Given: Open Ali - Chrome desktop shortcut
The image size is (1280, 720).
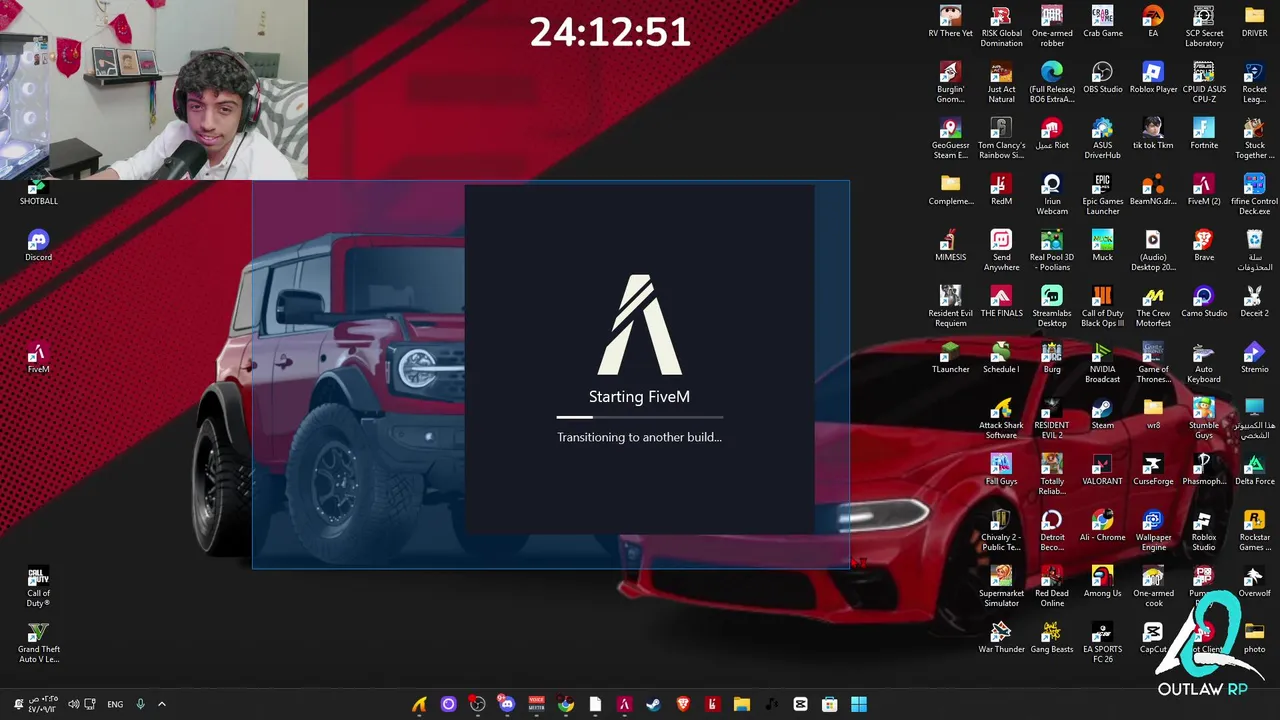Looking at the screenshot, I should pos(1102,526).
